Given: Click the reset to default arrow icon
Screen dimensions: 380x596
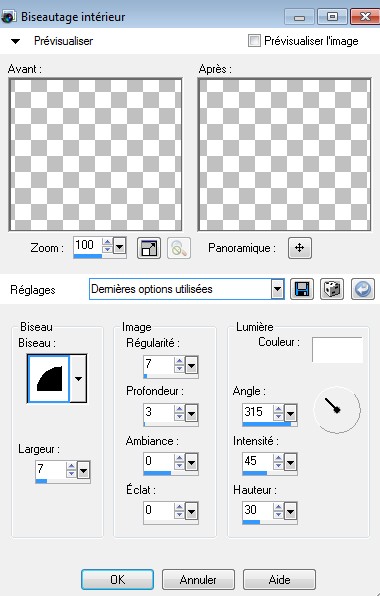Looking at the screenshot, I should pyautogui.click(x=363, y=290).
